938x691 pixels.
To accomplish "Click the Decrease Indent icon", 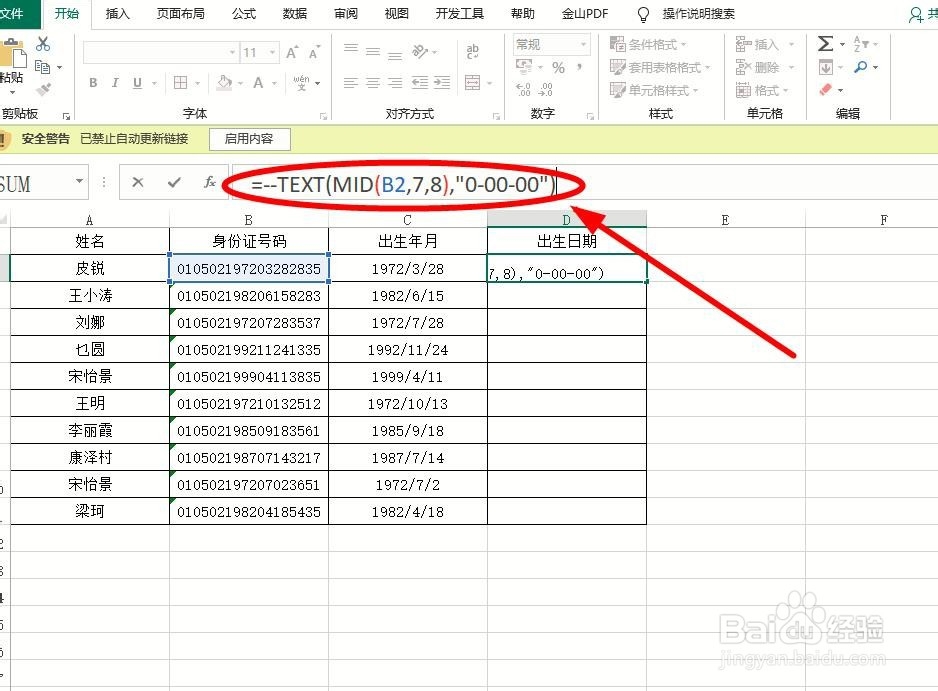I will (x=420, y=83).
